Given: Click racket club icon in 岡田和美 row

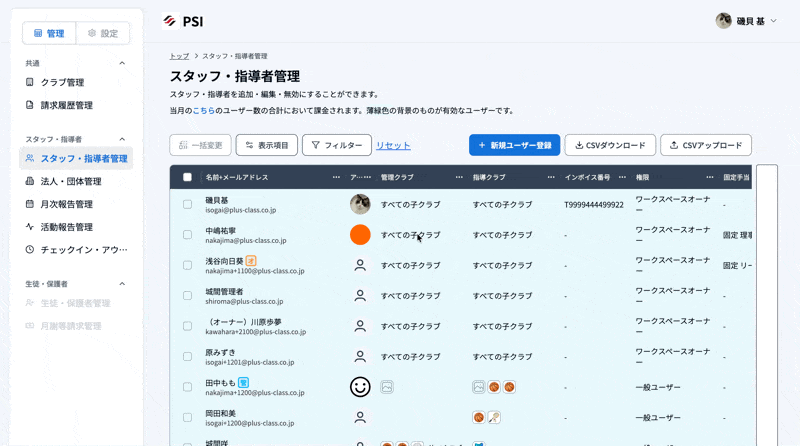Looking at the screenshot, I should 494,417.
